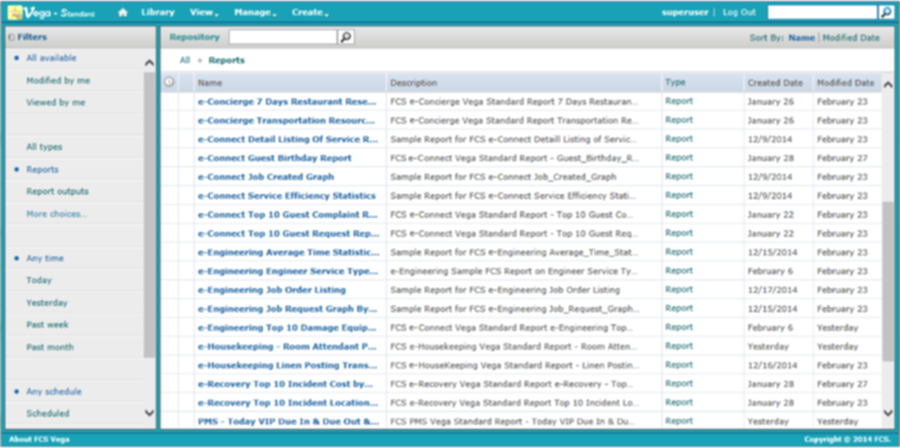Open e-Concierge Transportation Resource report
This screenshot has height=448, width=900.
[286, 121]
